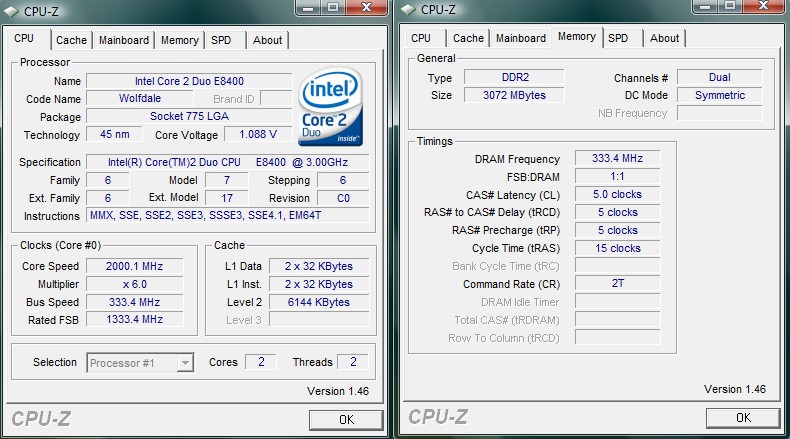790x439 pixels.
Task: Click the '1333.4 MHz' rated FSB value
Action: tap(135, 320)
